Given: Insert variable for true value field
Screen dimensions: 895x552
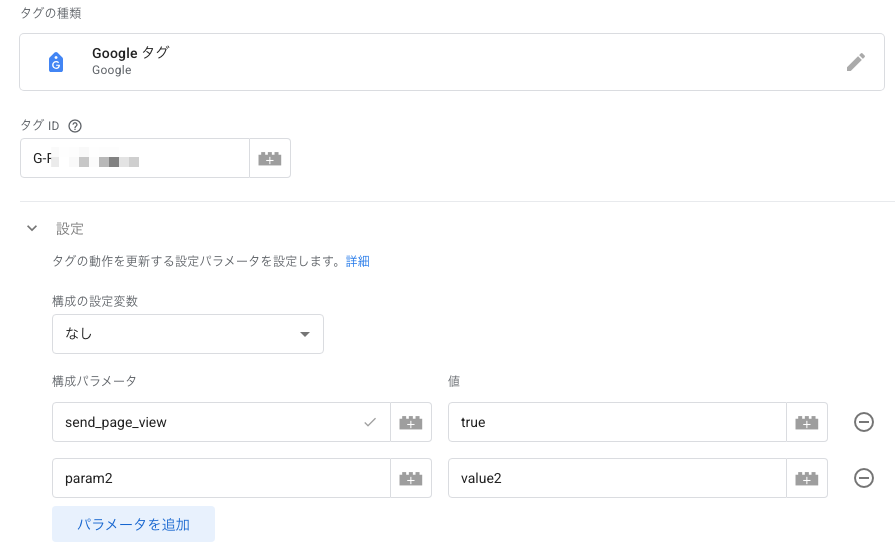Looking at the screenshot, I should coord(807,422).
